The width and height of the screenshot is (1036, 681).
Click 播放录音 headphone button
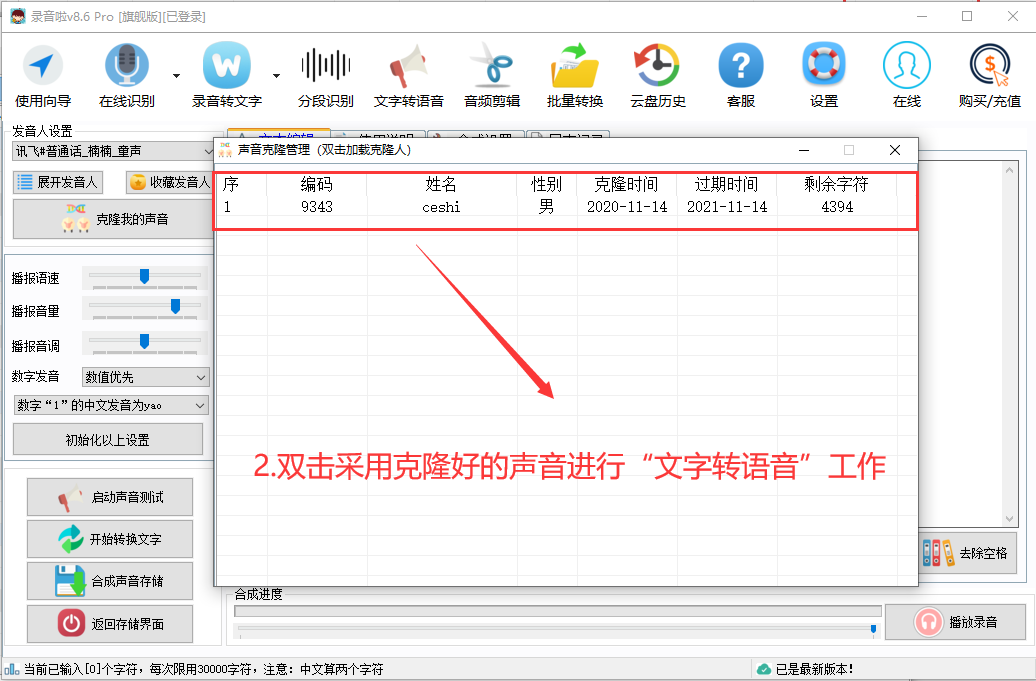955,622
